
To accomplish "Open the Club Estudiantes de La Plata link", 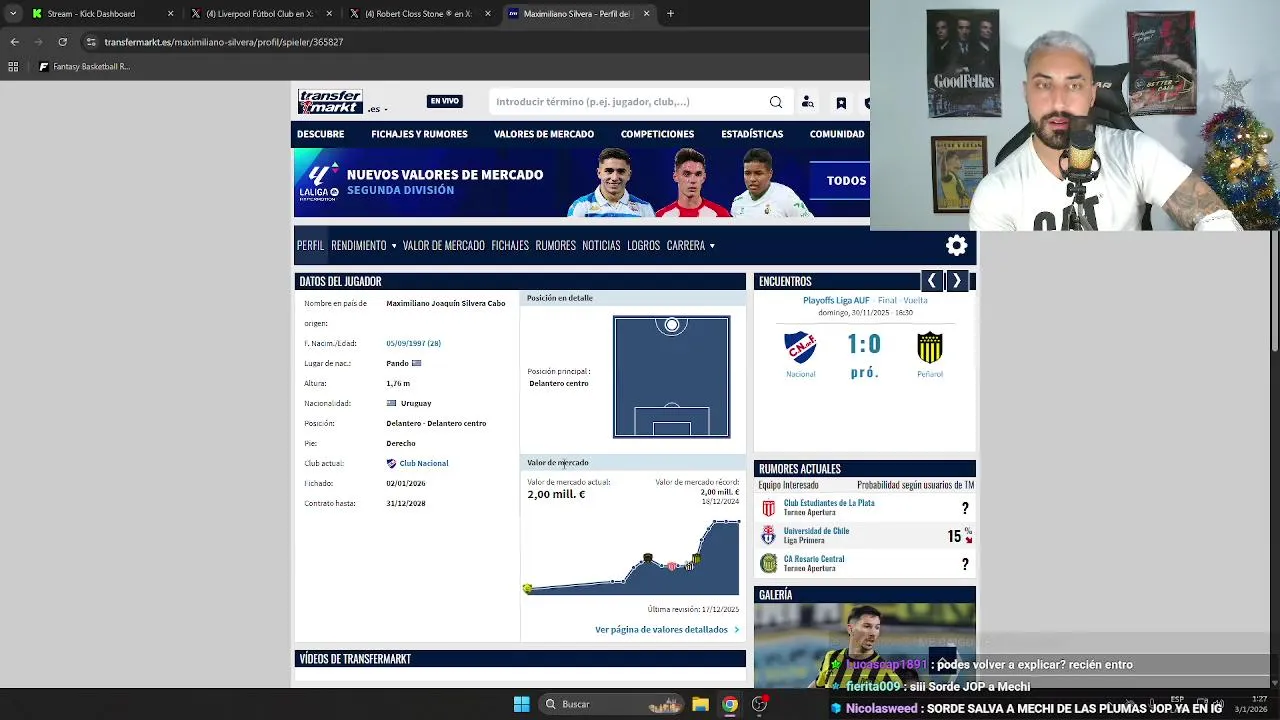I will point(829,503).
